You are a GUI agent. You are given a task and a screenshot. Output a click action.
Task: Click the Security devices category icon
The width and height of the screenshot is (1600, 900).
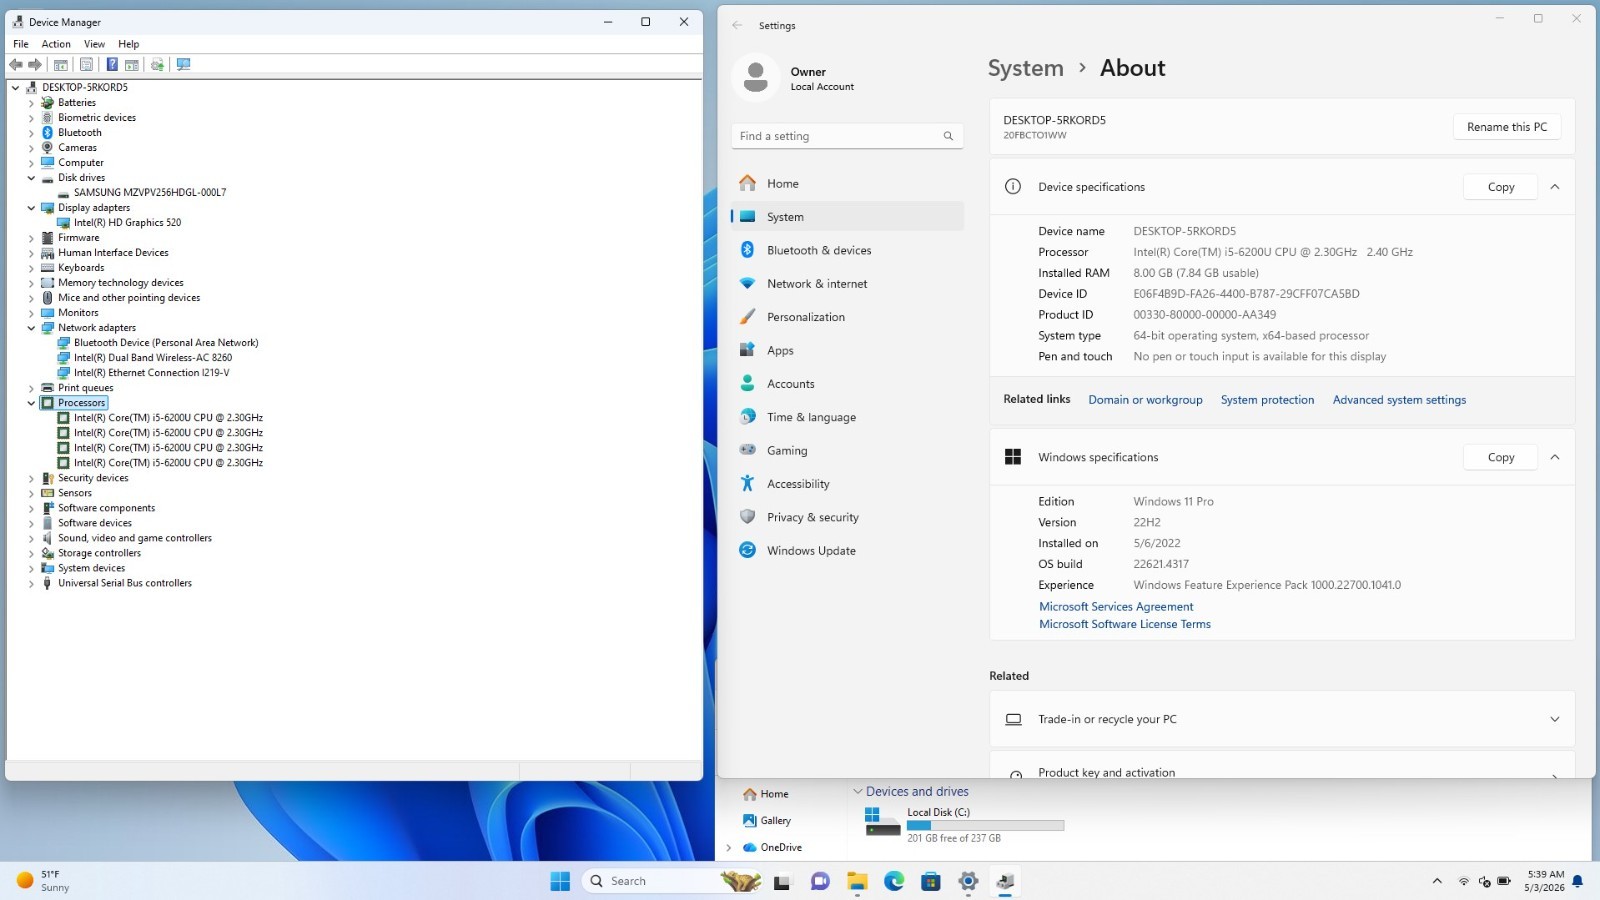[47, 478]
